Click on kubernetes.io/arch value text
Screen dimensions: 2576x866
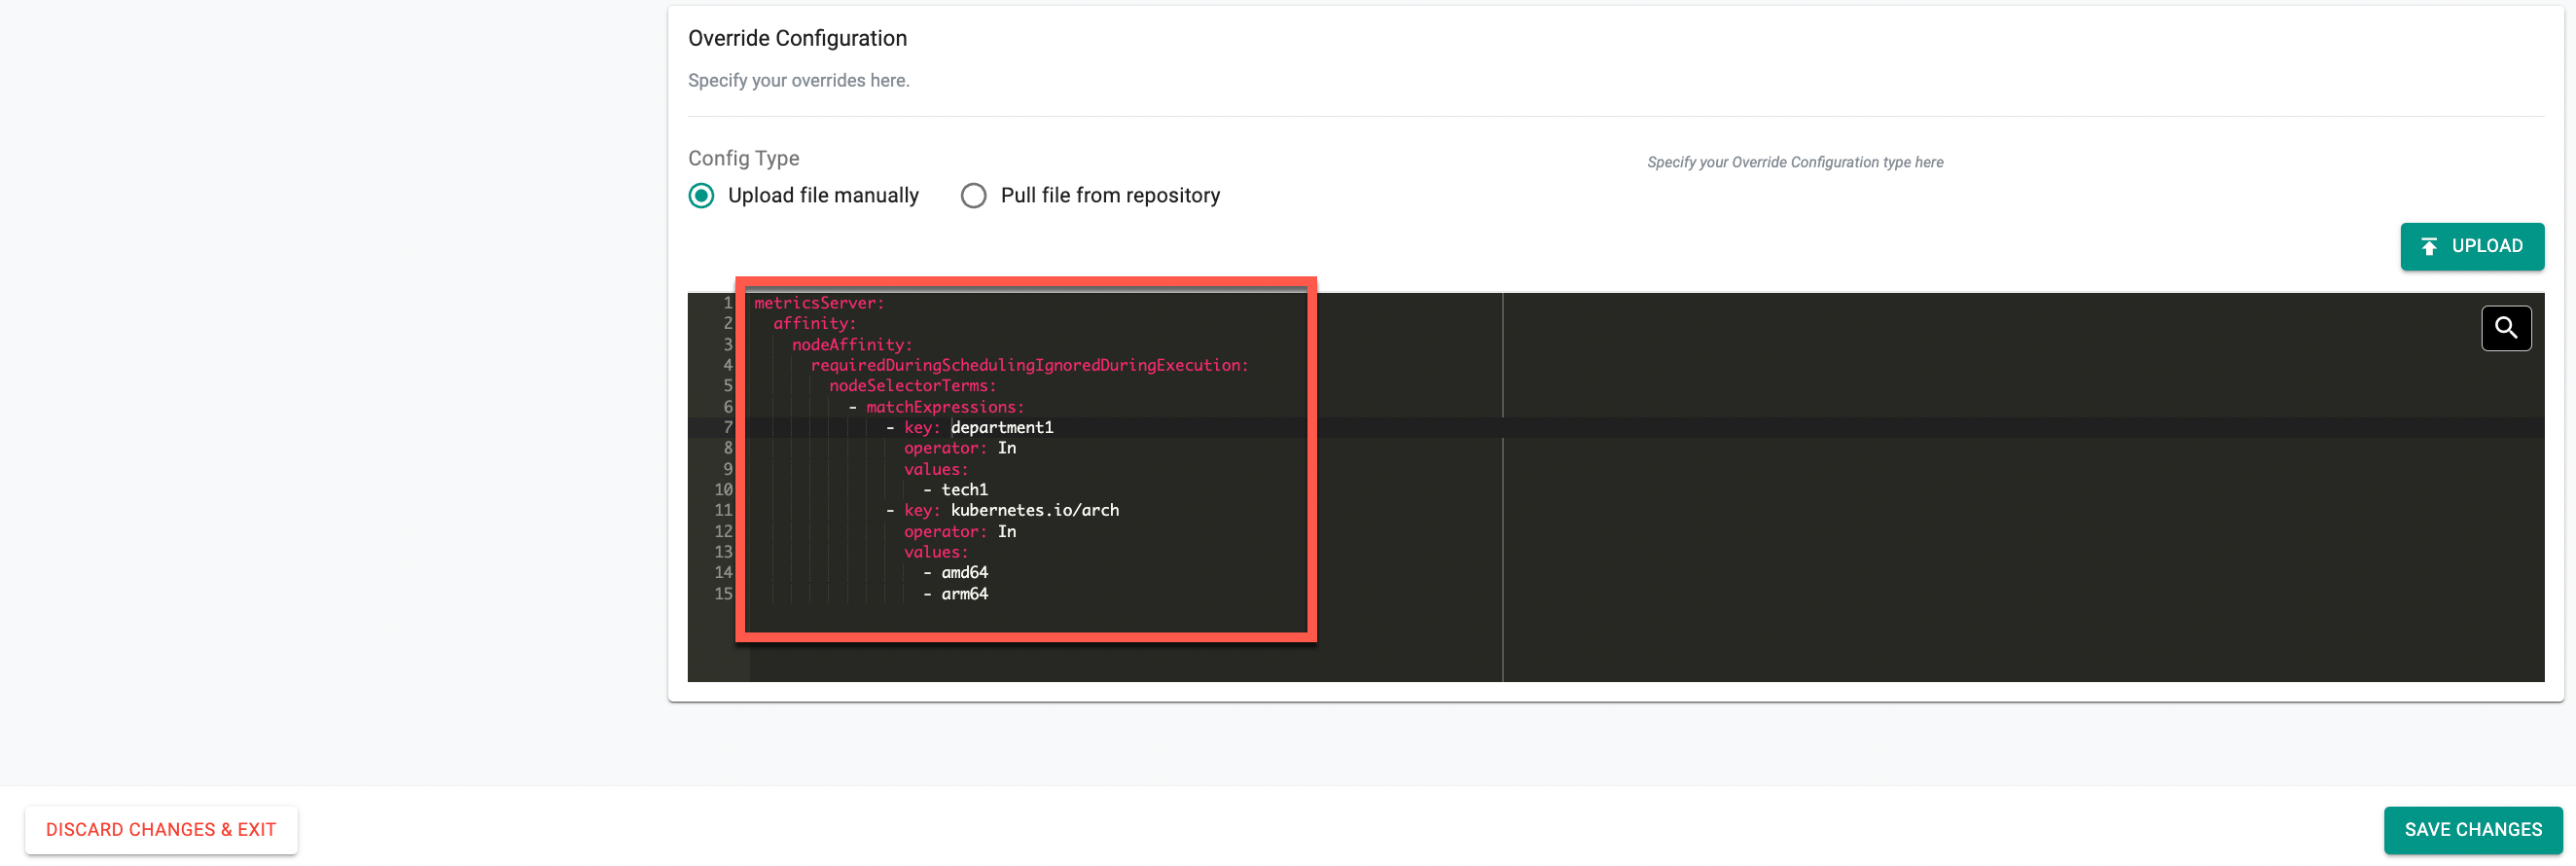[x=1034, y=511]
